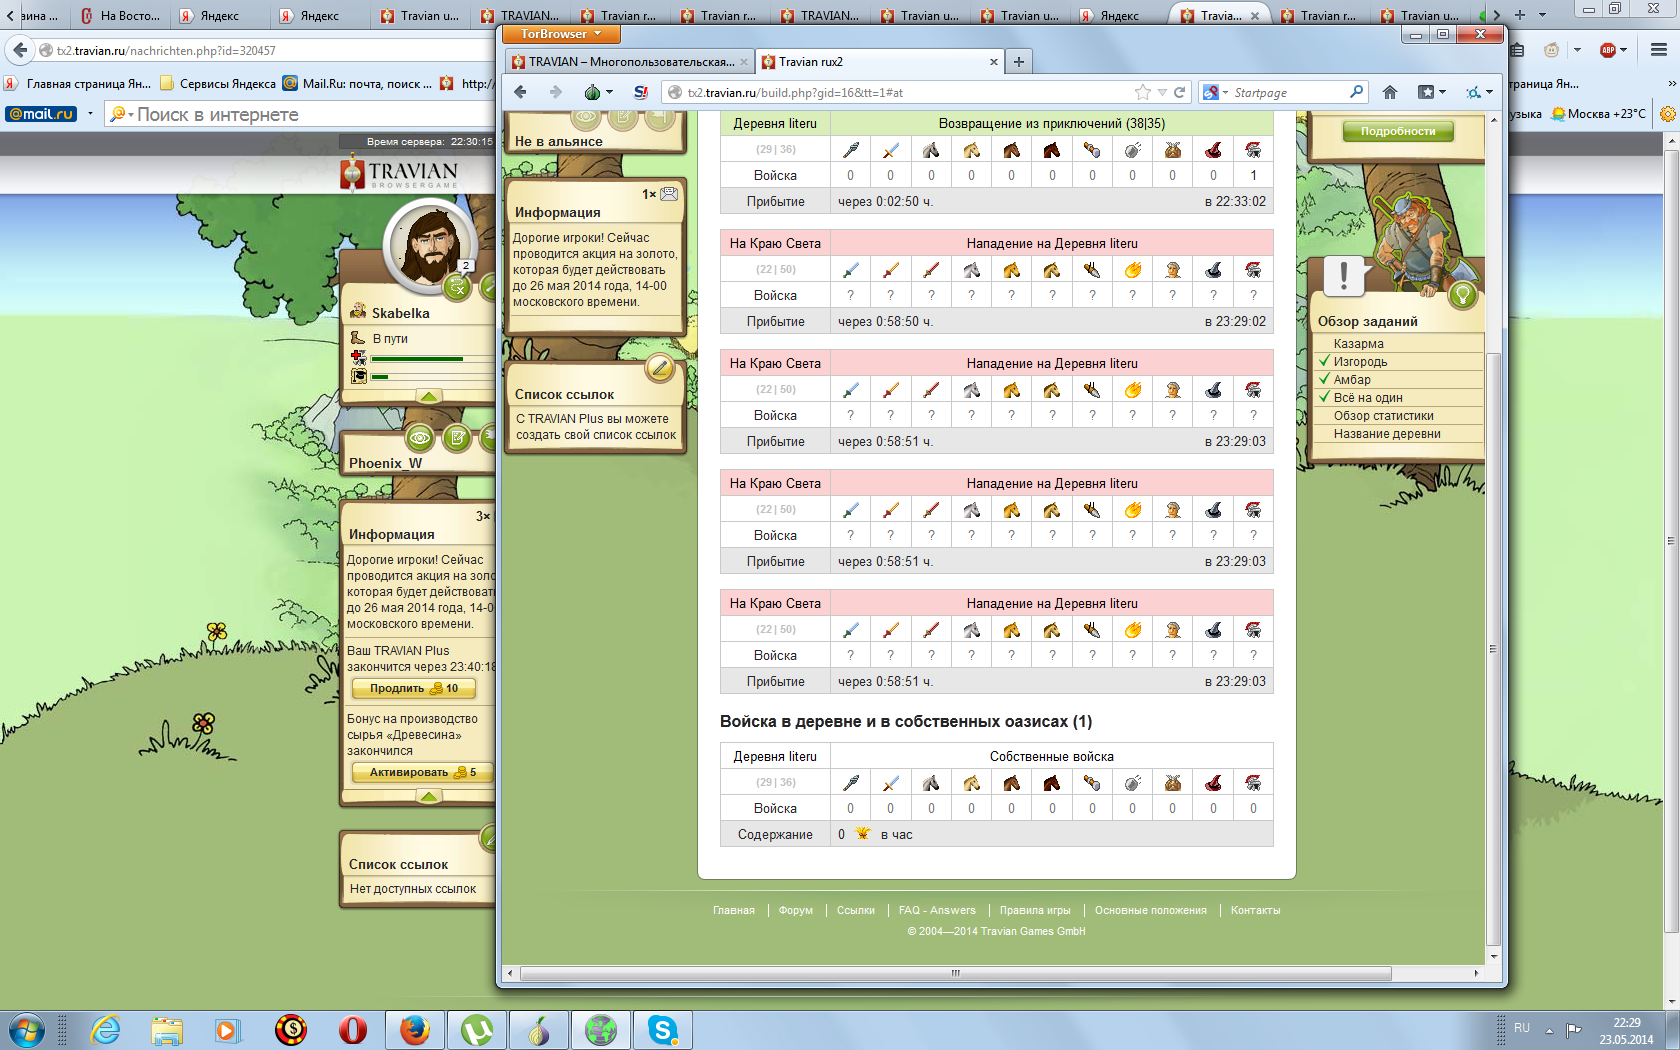Screen dimensions: 1680x1050
Task: Go to TorBrowser home page
Action: click(1390, 92)
